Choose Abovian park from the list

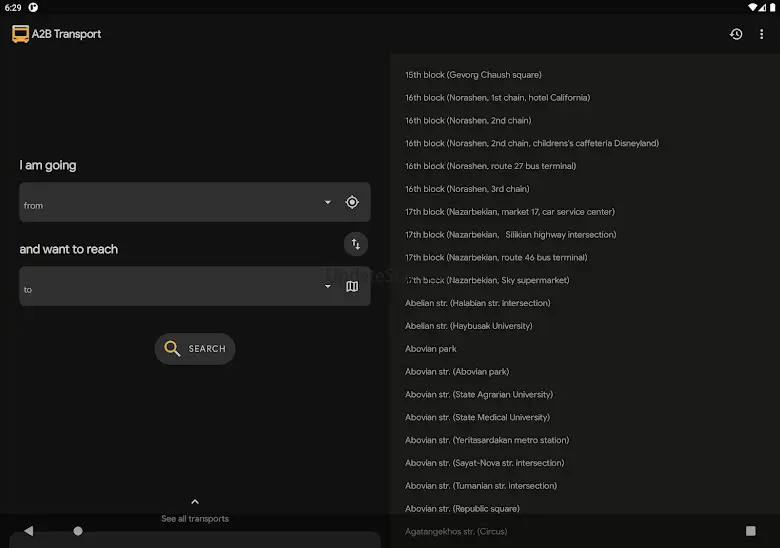coord(431,349)
